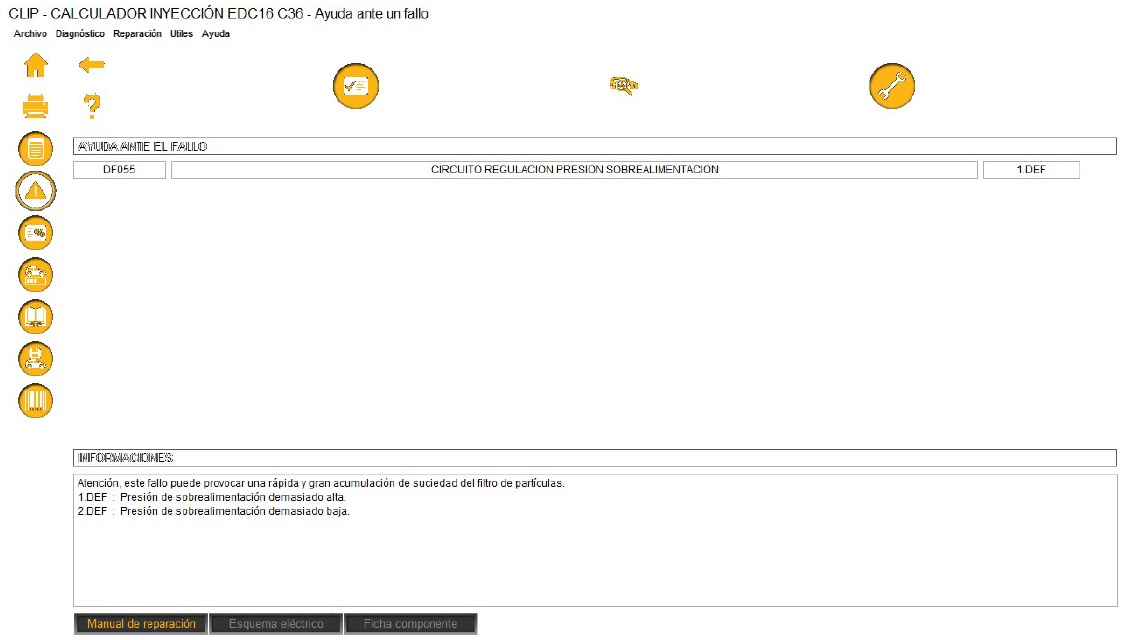The image size is (1138, 640).
Task: Click the CLIP window title text
Action: point(218,14)
